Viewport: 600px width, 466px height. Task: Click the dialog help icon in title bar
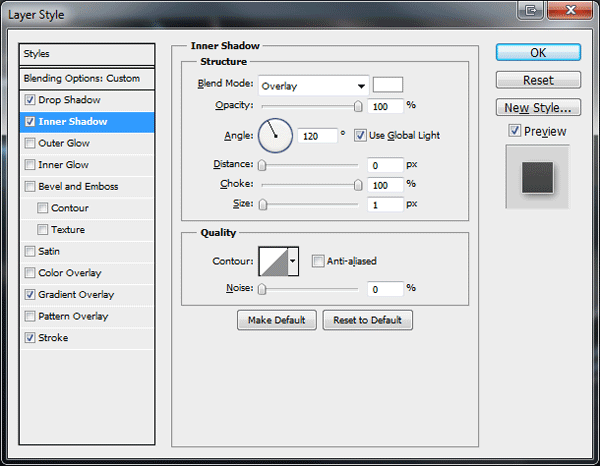tap(531, 10)
